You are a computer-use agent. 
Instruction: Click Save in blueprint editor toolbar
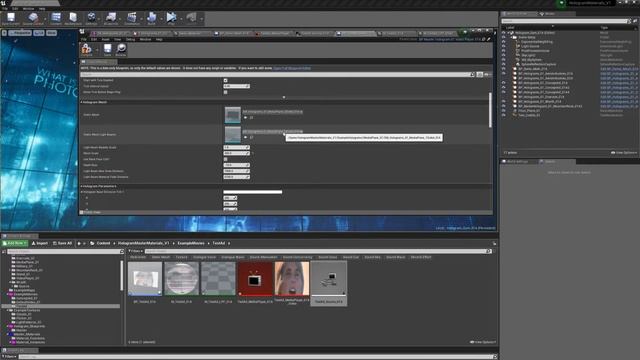[107, 50]
